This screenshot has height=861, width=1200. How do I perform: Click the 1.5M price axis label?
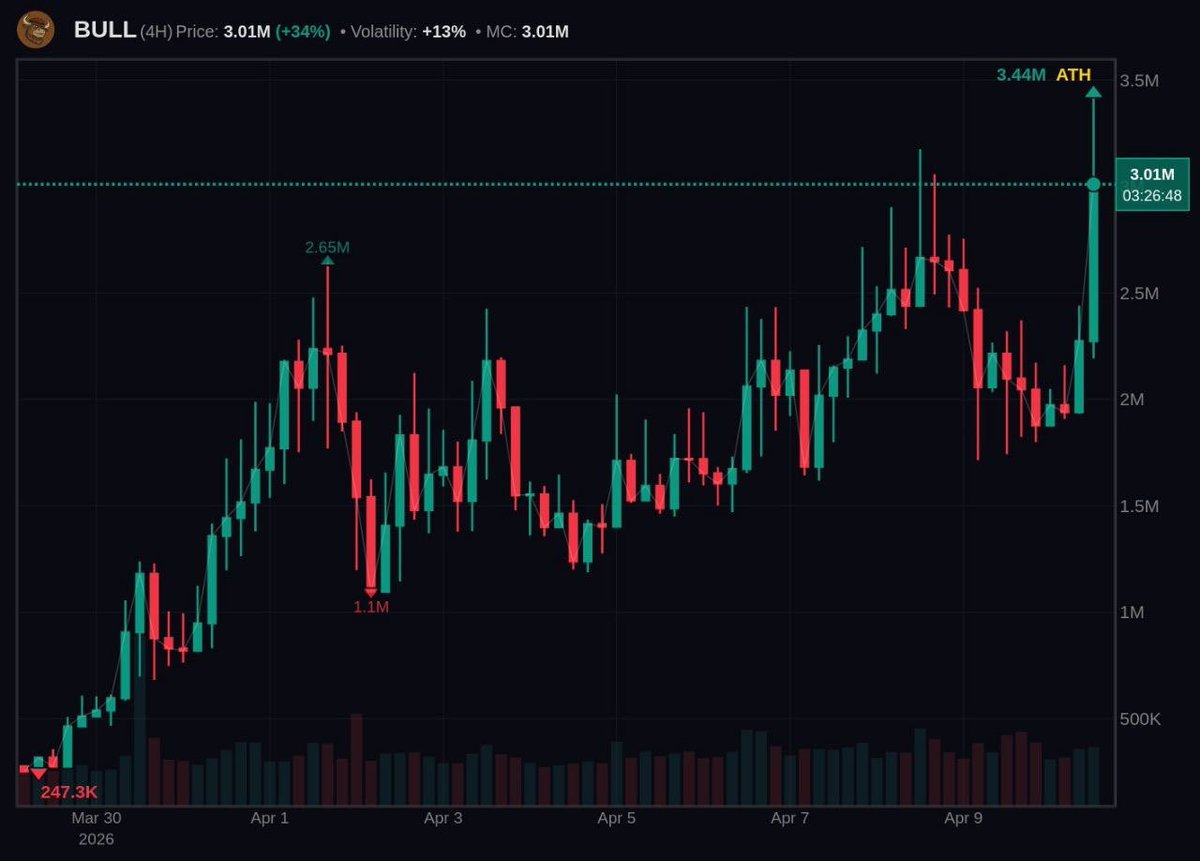(x=1140, y=506)
